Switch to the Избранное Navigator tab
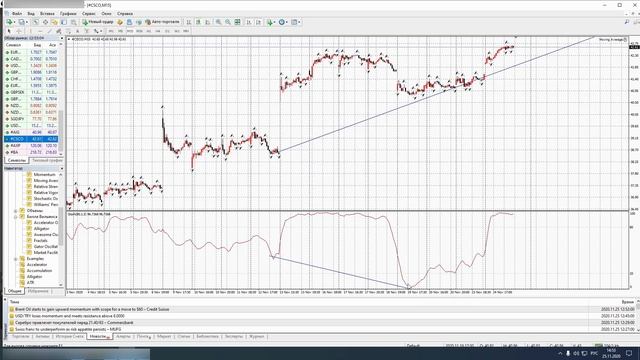Image resolution: width=640 pixels, height=360 pixels. [38, 291]
